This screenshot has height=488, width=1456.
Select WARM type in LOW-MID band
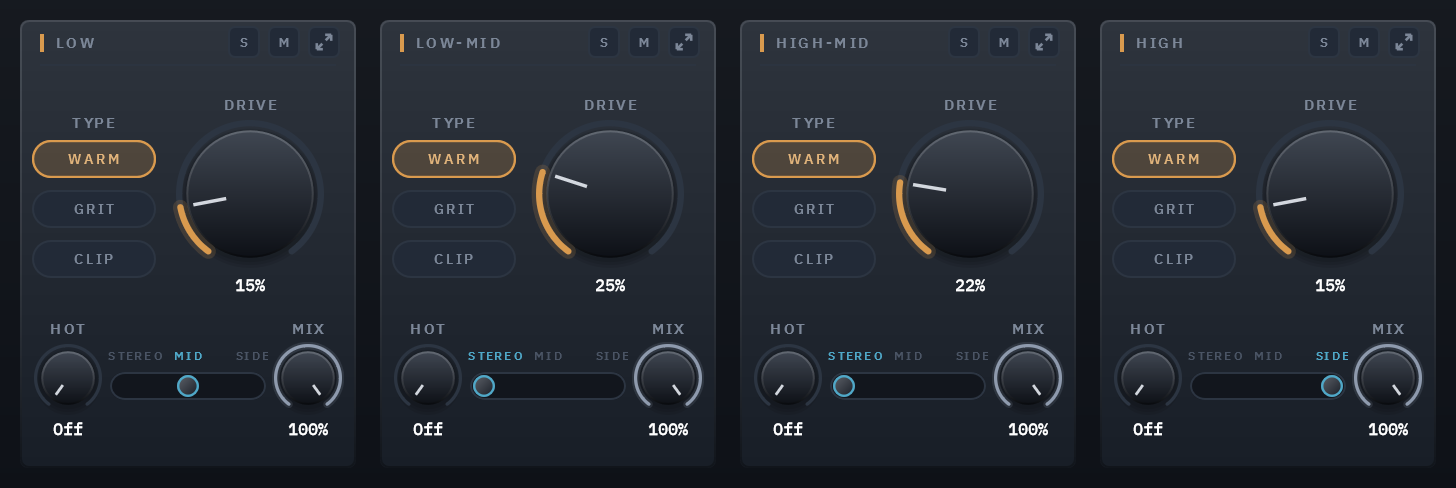[x=454, y=159]
